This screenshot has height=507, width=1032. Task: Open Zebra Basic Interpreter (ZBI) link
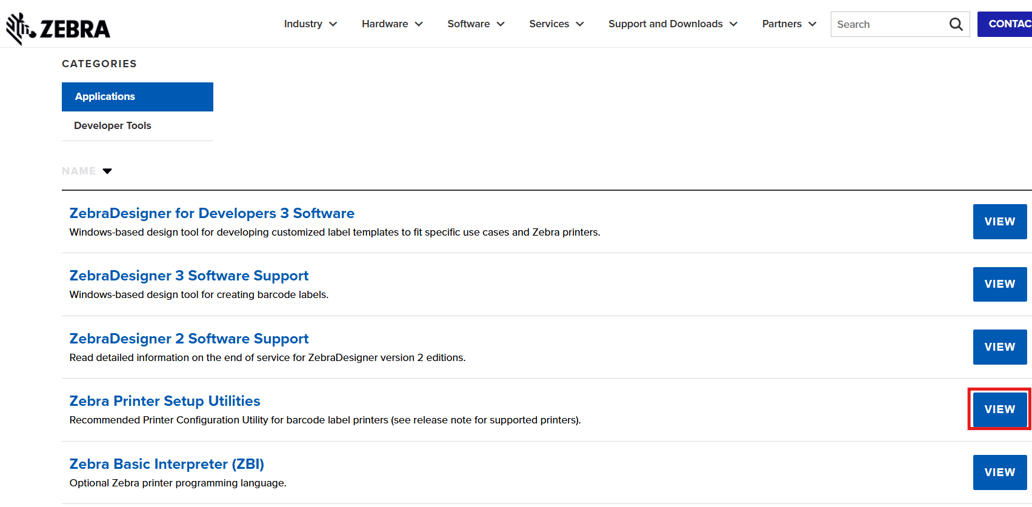coord(166,464)
